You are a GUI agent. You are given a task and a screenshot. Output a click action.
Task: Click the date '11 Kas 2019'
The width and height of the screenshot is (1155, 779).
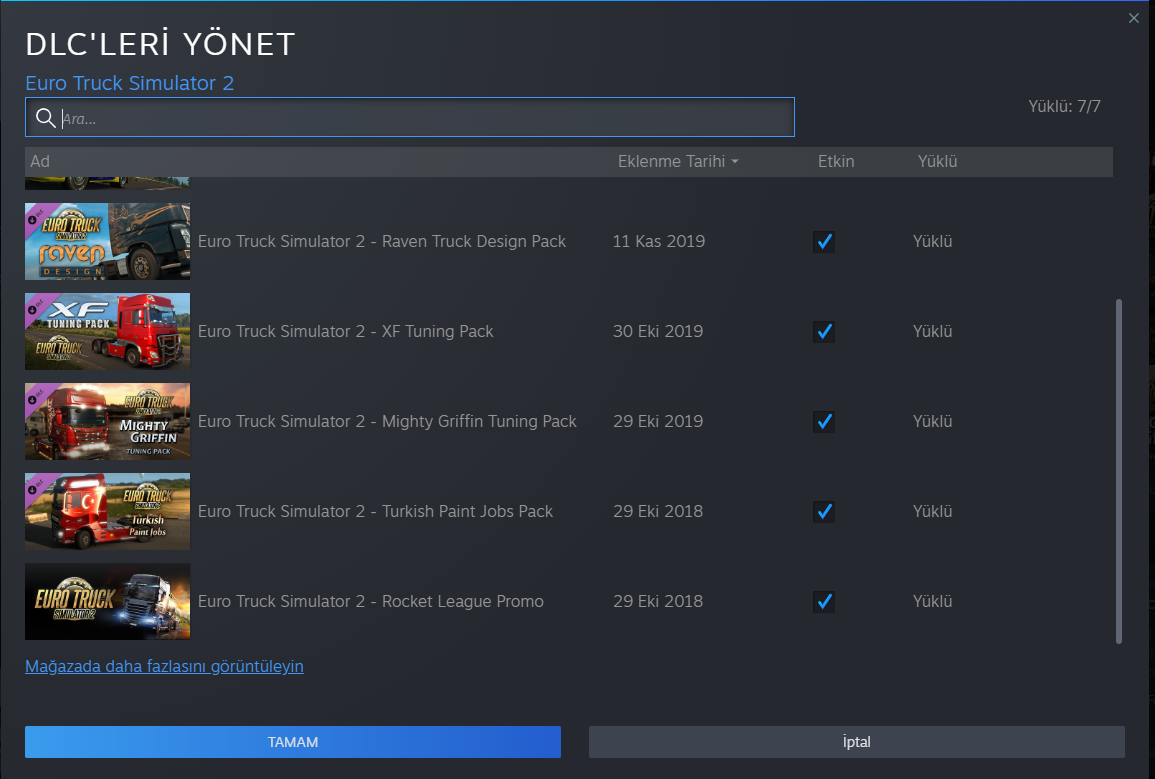pyautogui.click(x=659, y=242)
